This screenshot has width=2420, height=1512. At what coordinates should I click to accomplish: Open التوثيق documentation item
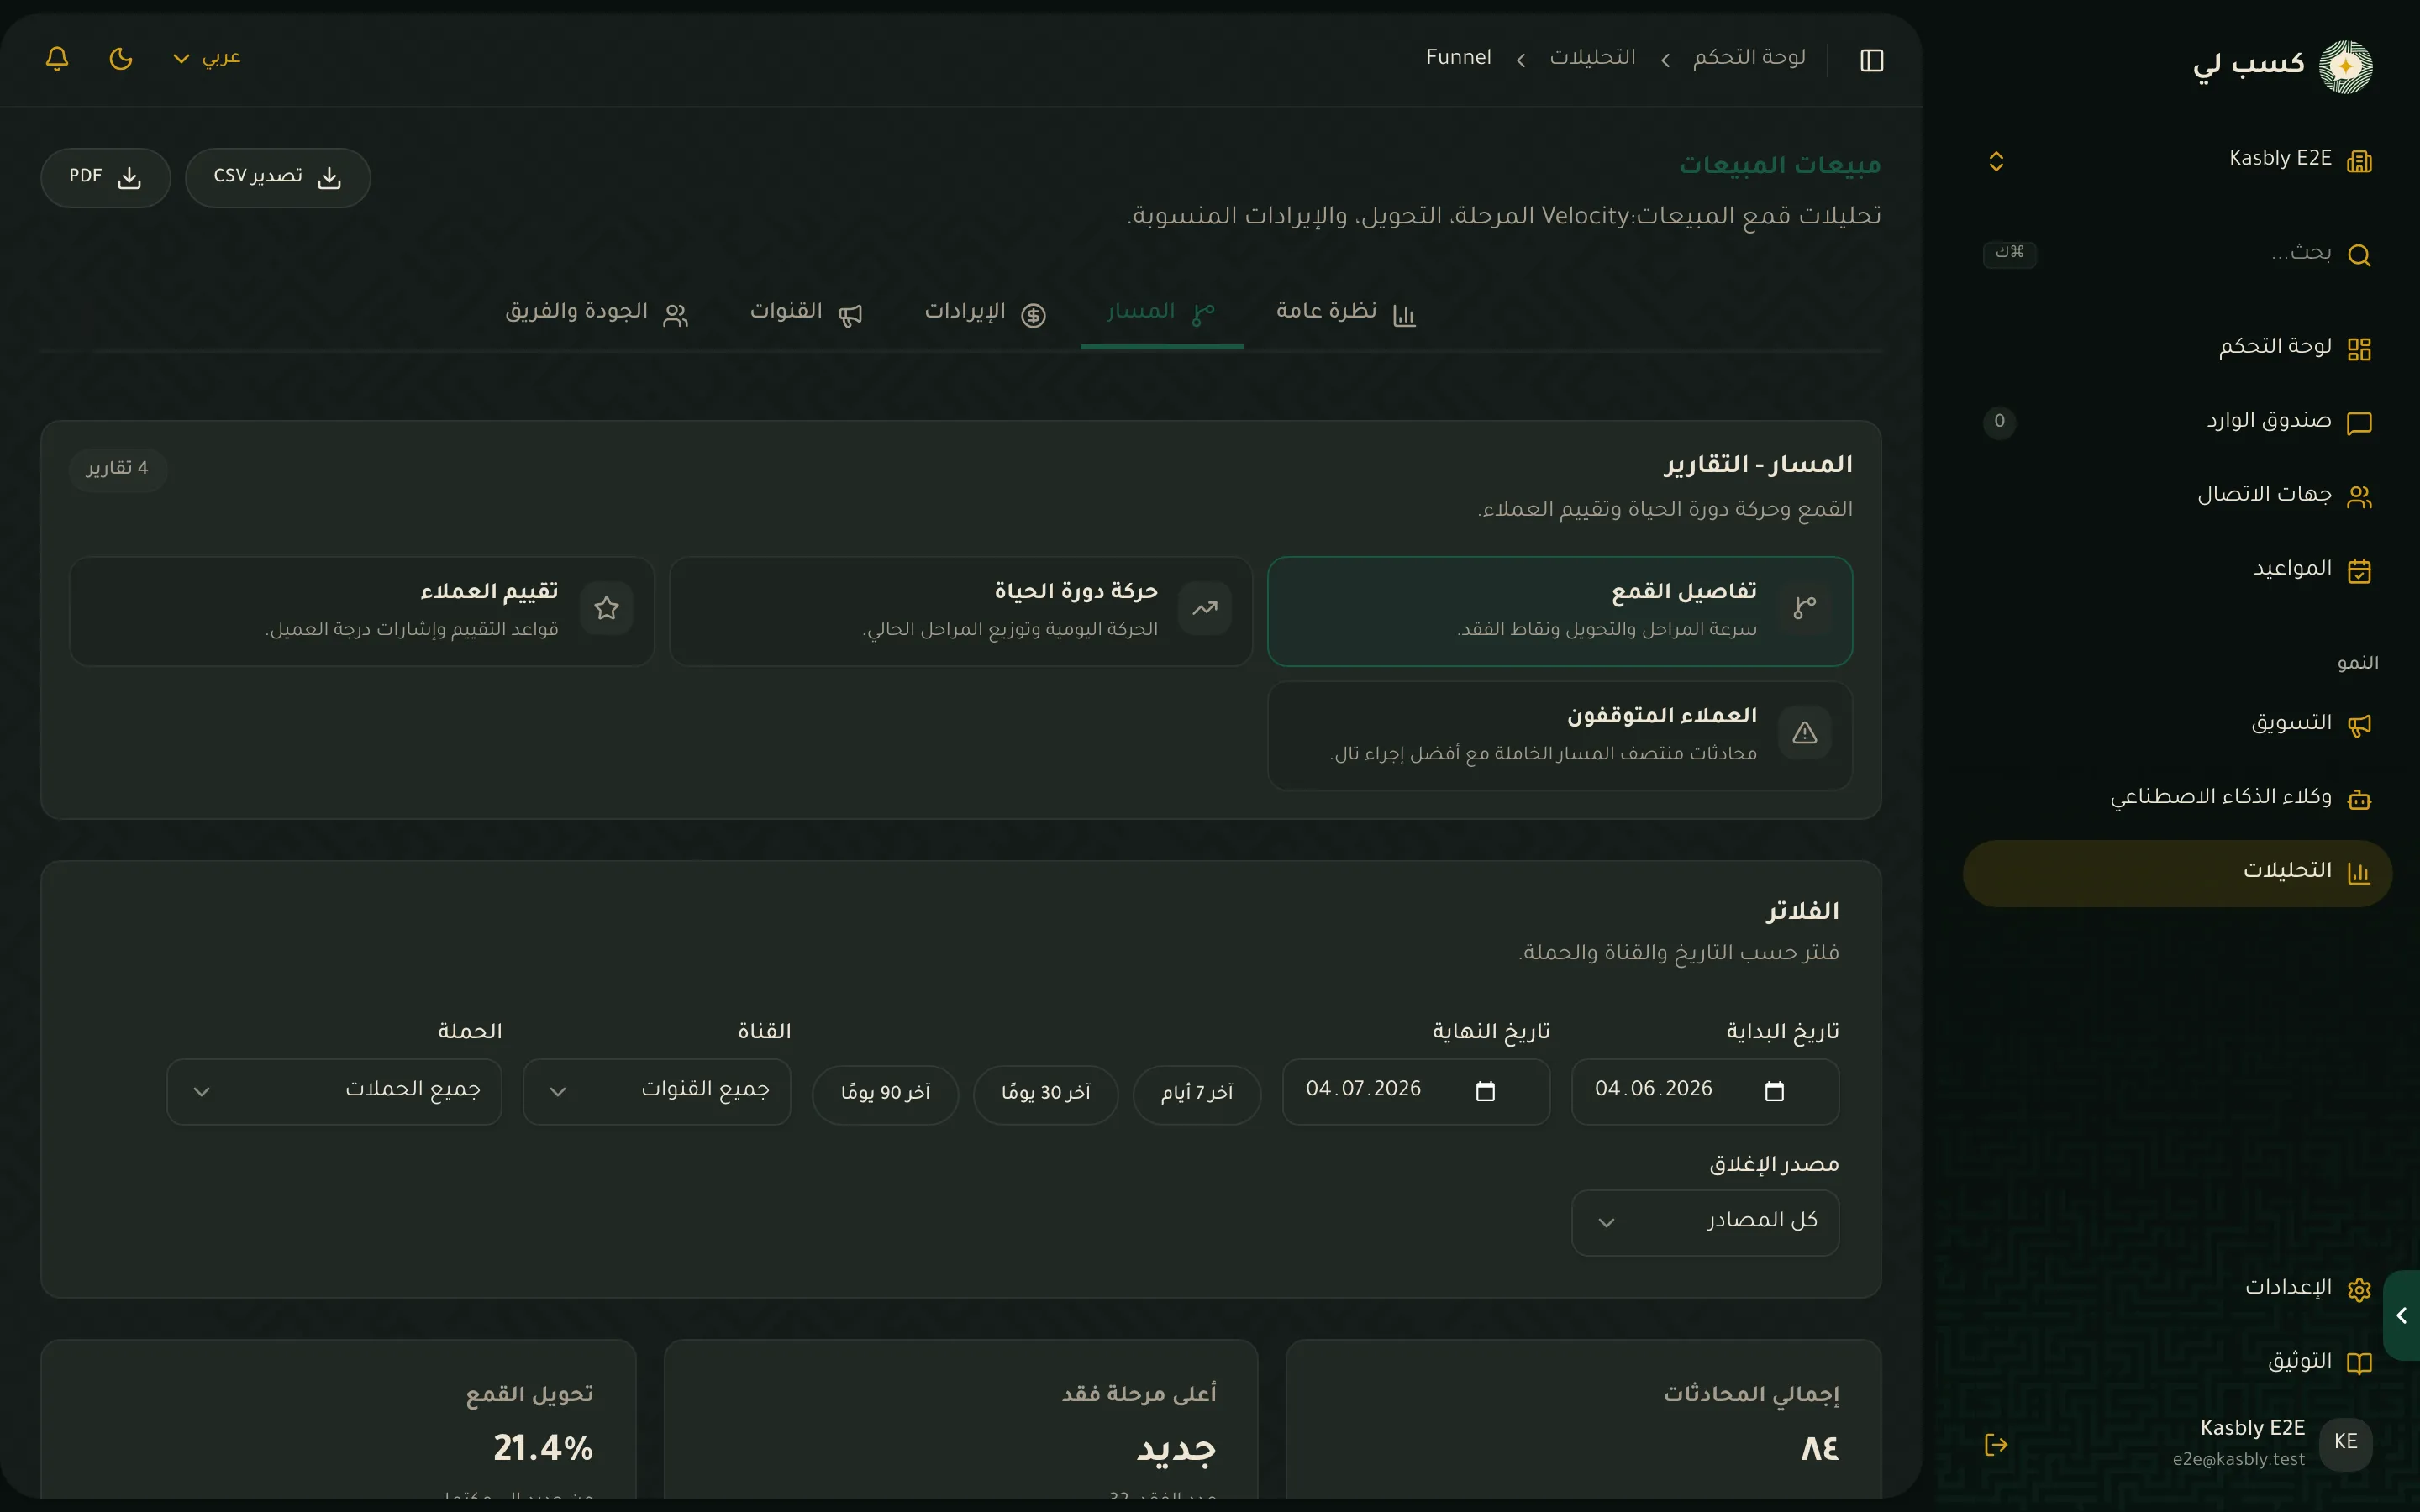click(2178, 1363)
